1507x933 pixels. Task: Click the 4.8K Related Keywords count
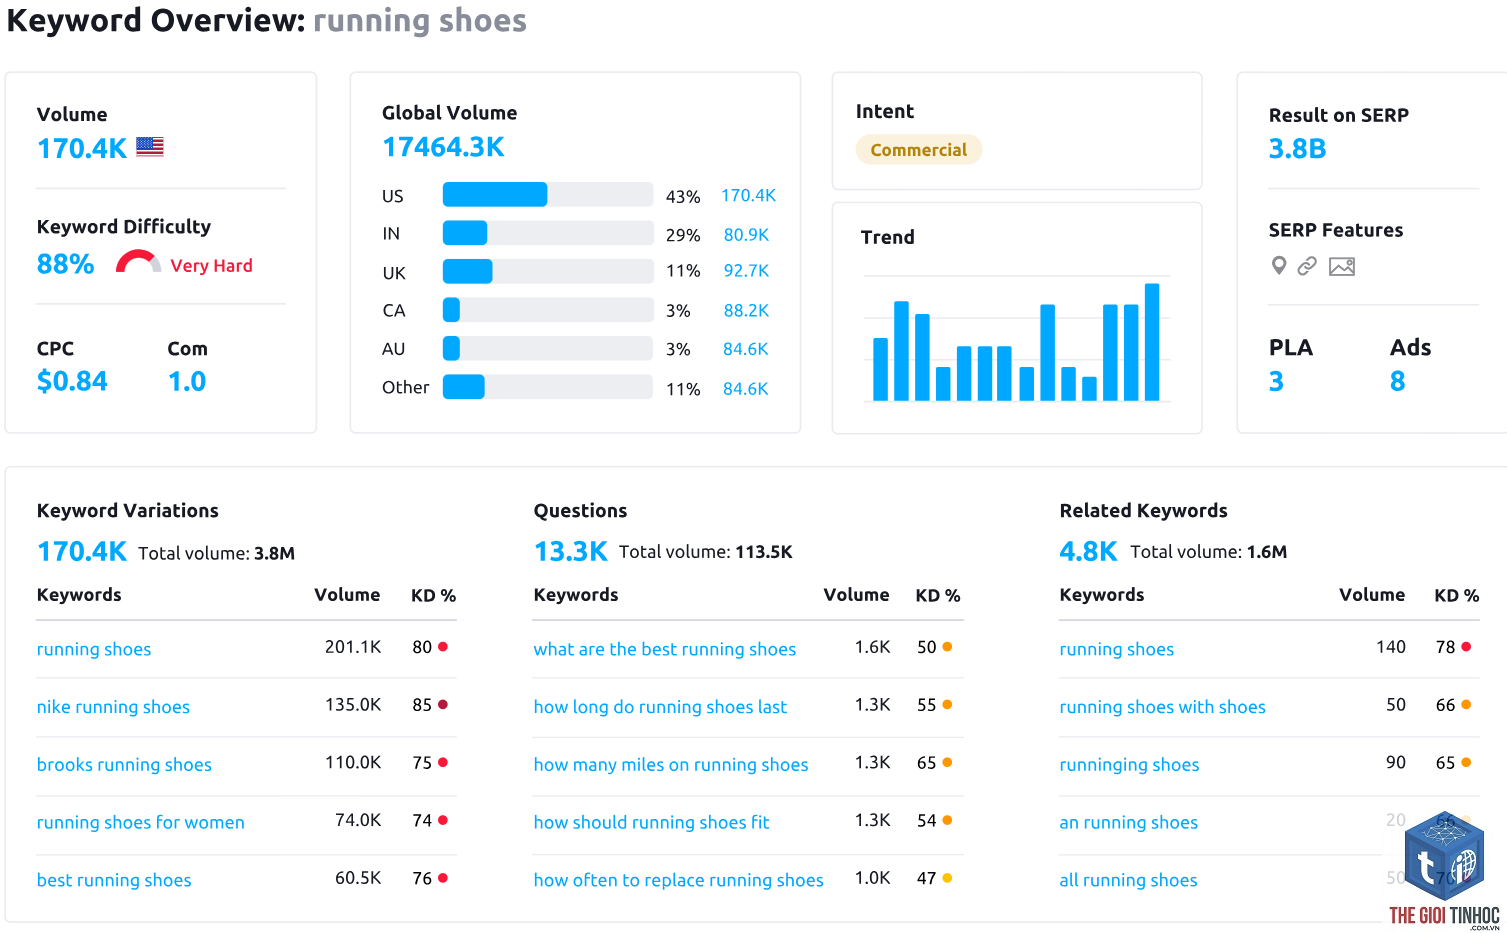click(x=1088, y=552)
